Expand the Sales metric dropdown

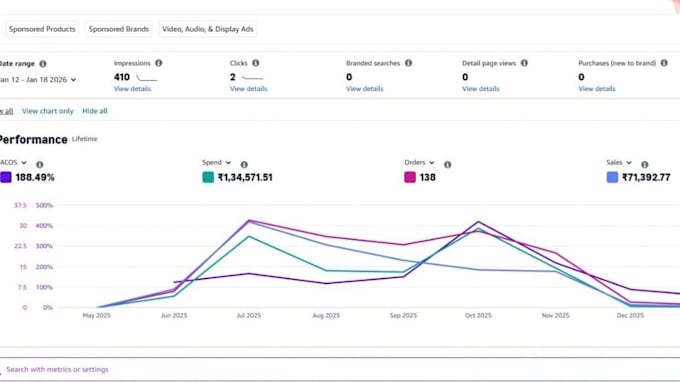pos(619,162)
